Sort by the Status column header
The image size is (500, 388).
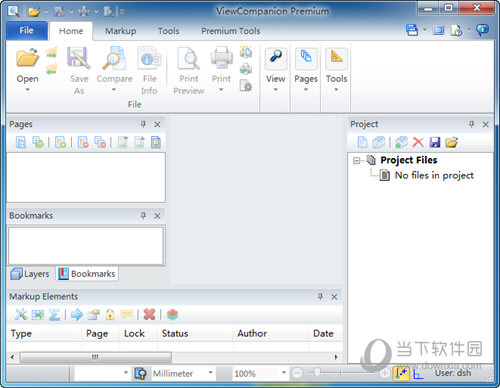(195, 334)
